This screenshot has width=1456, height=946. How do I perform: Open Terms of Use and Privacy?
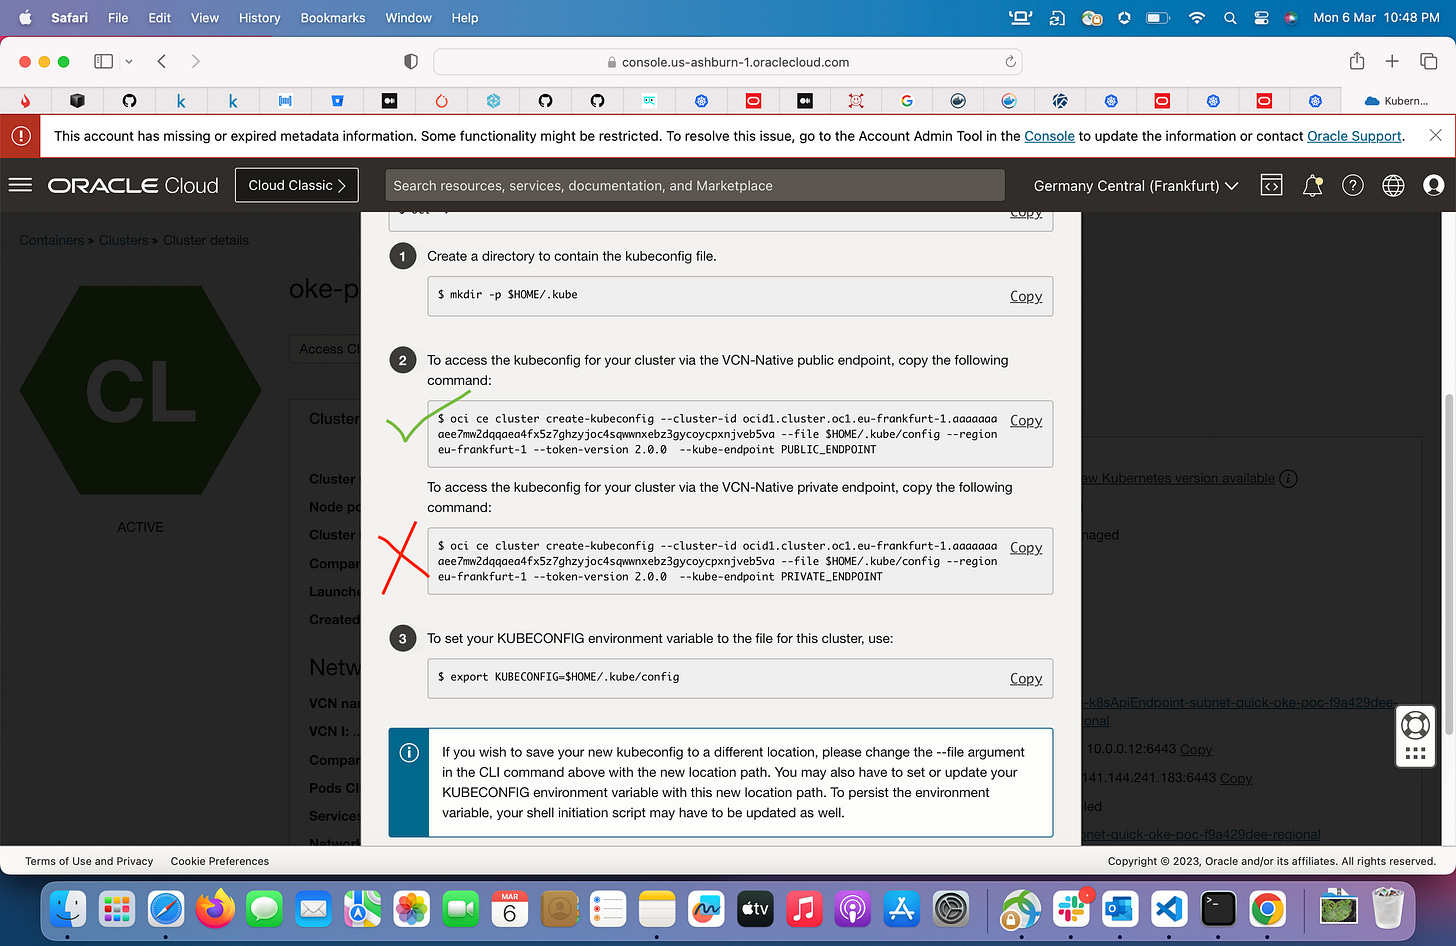pos(89,861)
